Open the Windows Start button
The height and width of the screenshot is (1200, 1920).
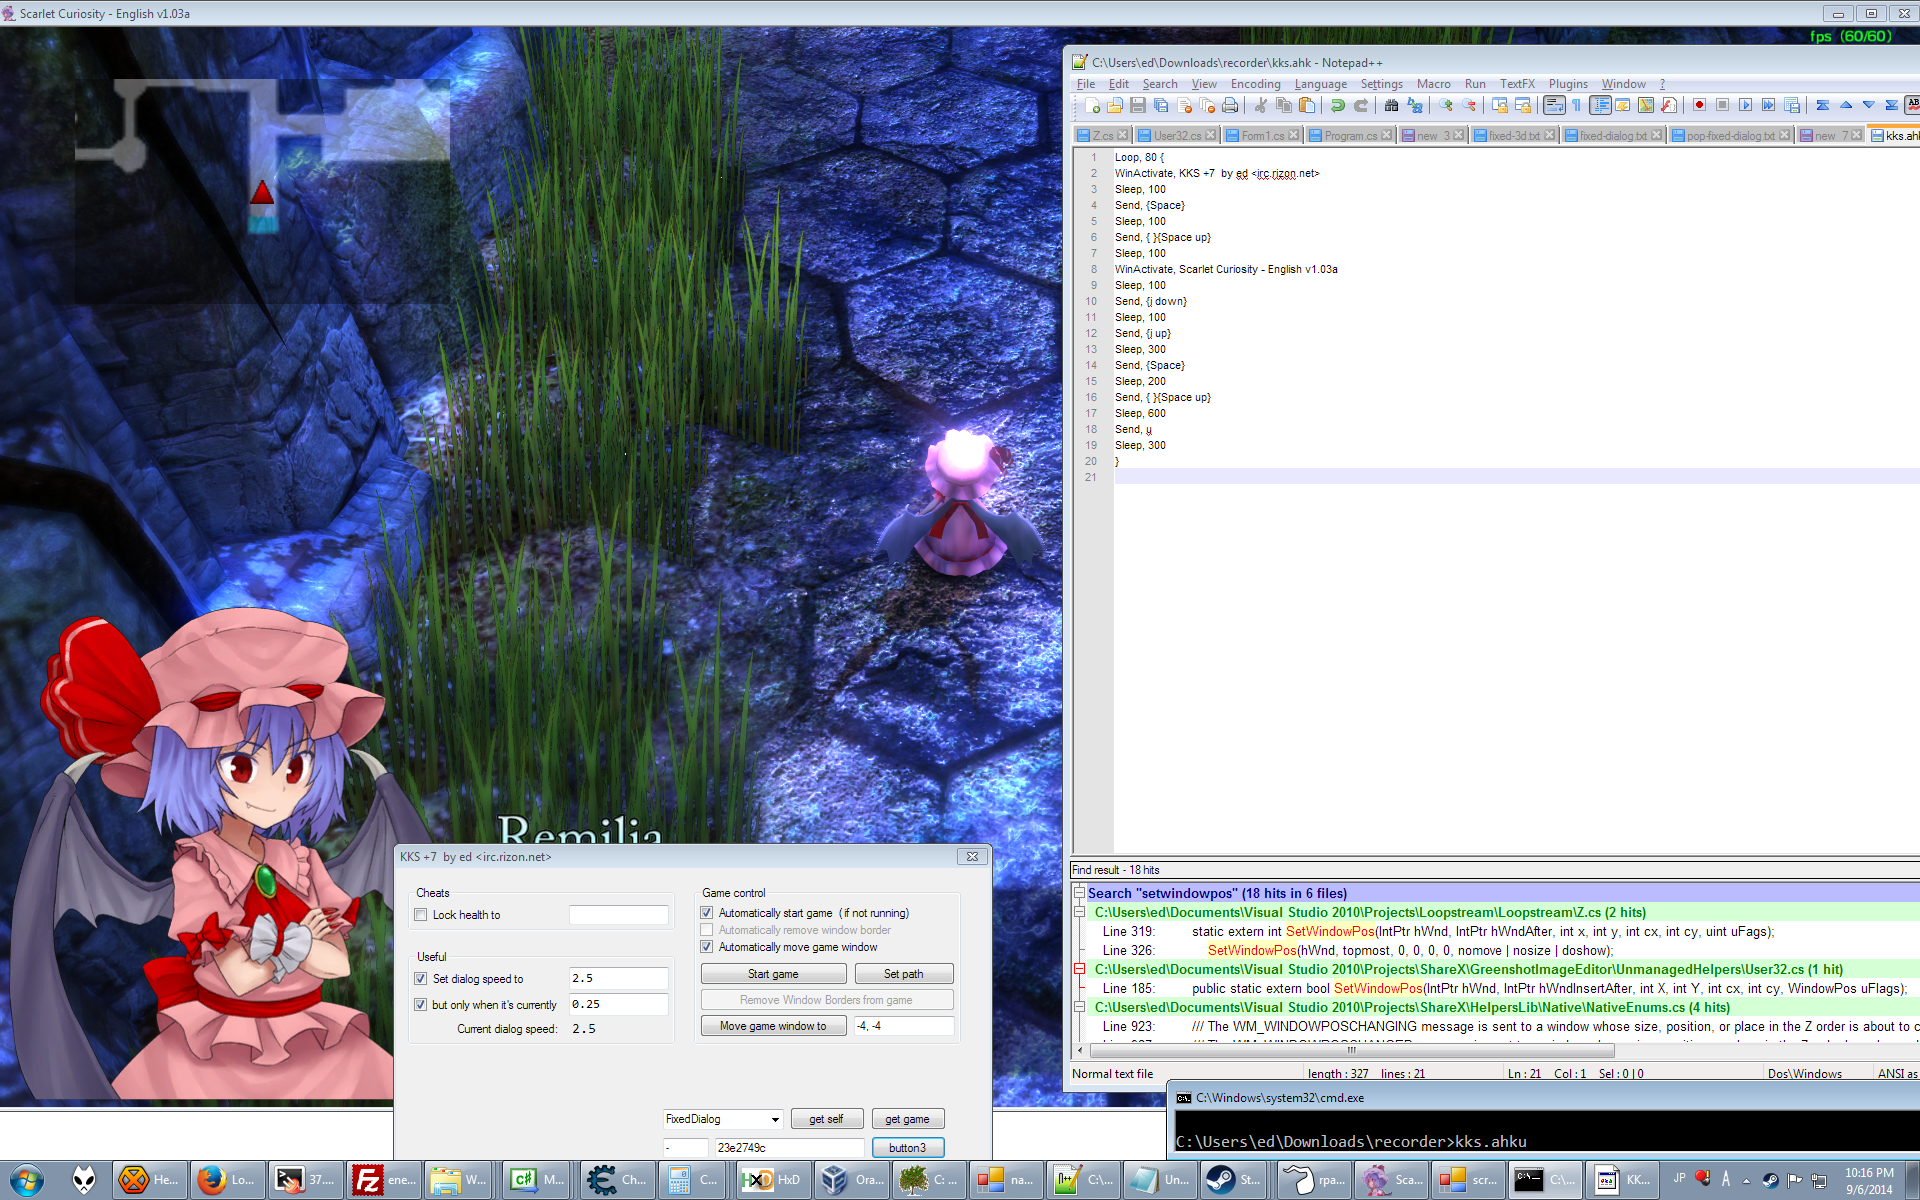[27, 1180]
